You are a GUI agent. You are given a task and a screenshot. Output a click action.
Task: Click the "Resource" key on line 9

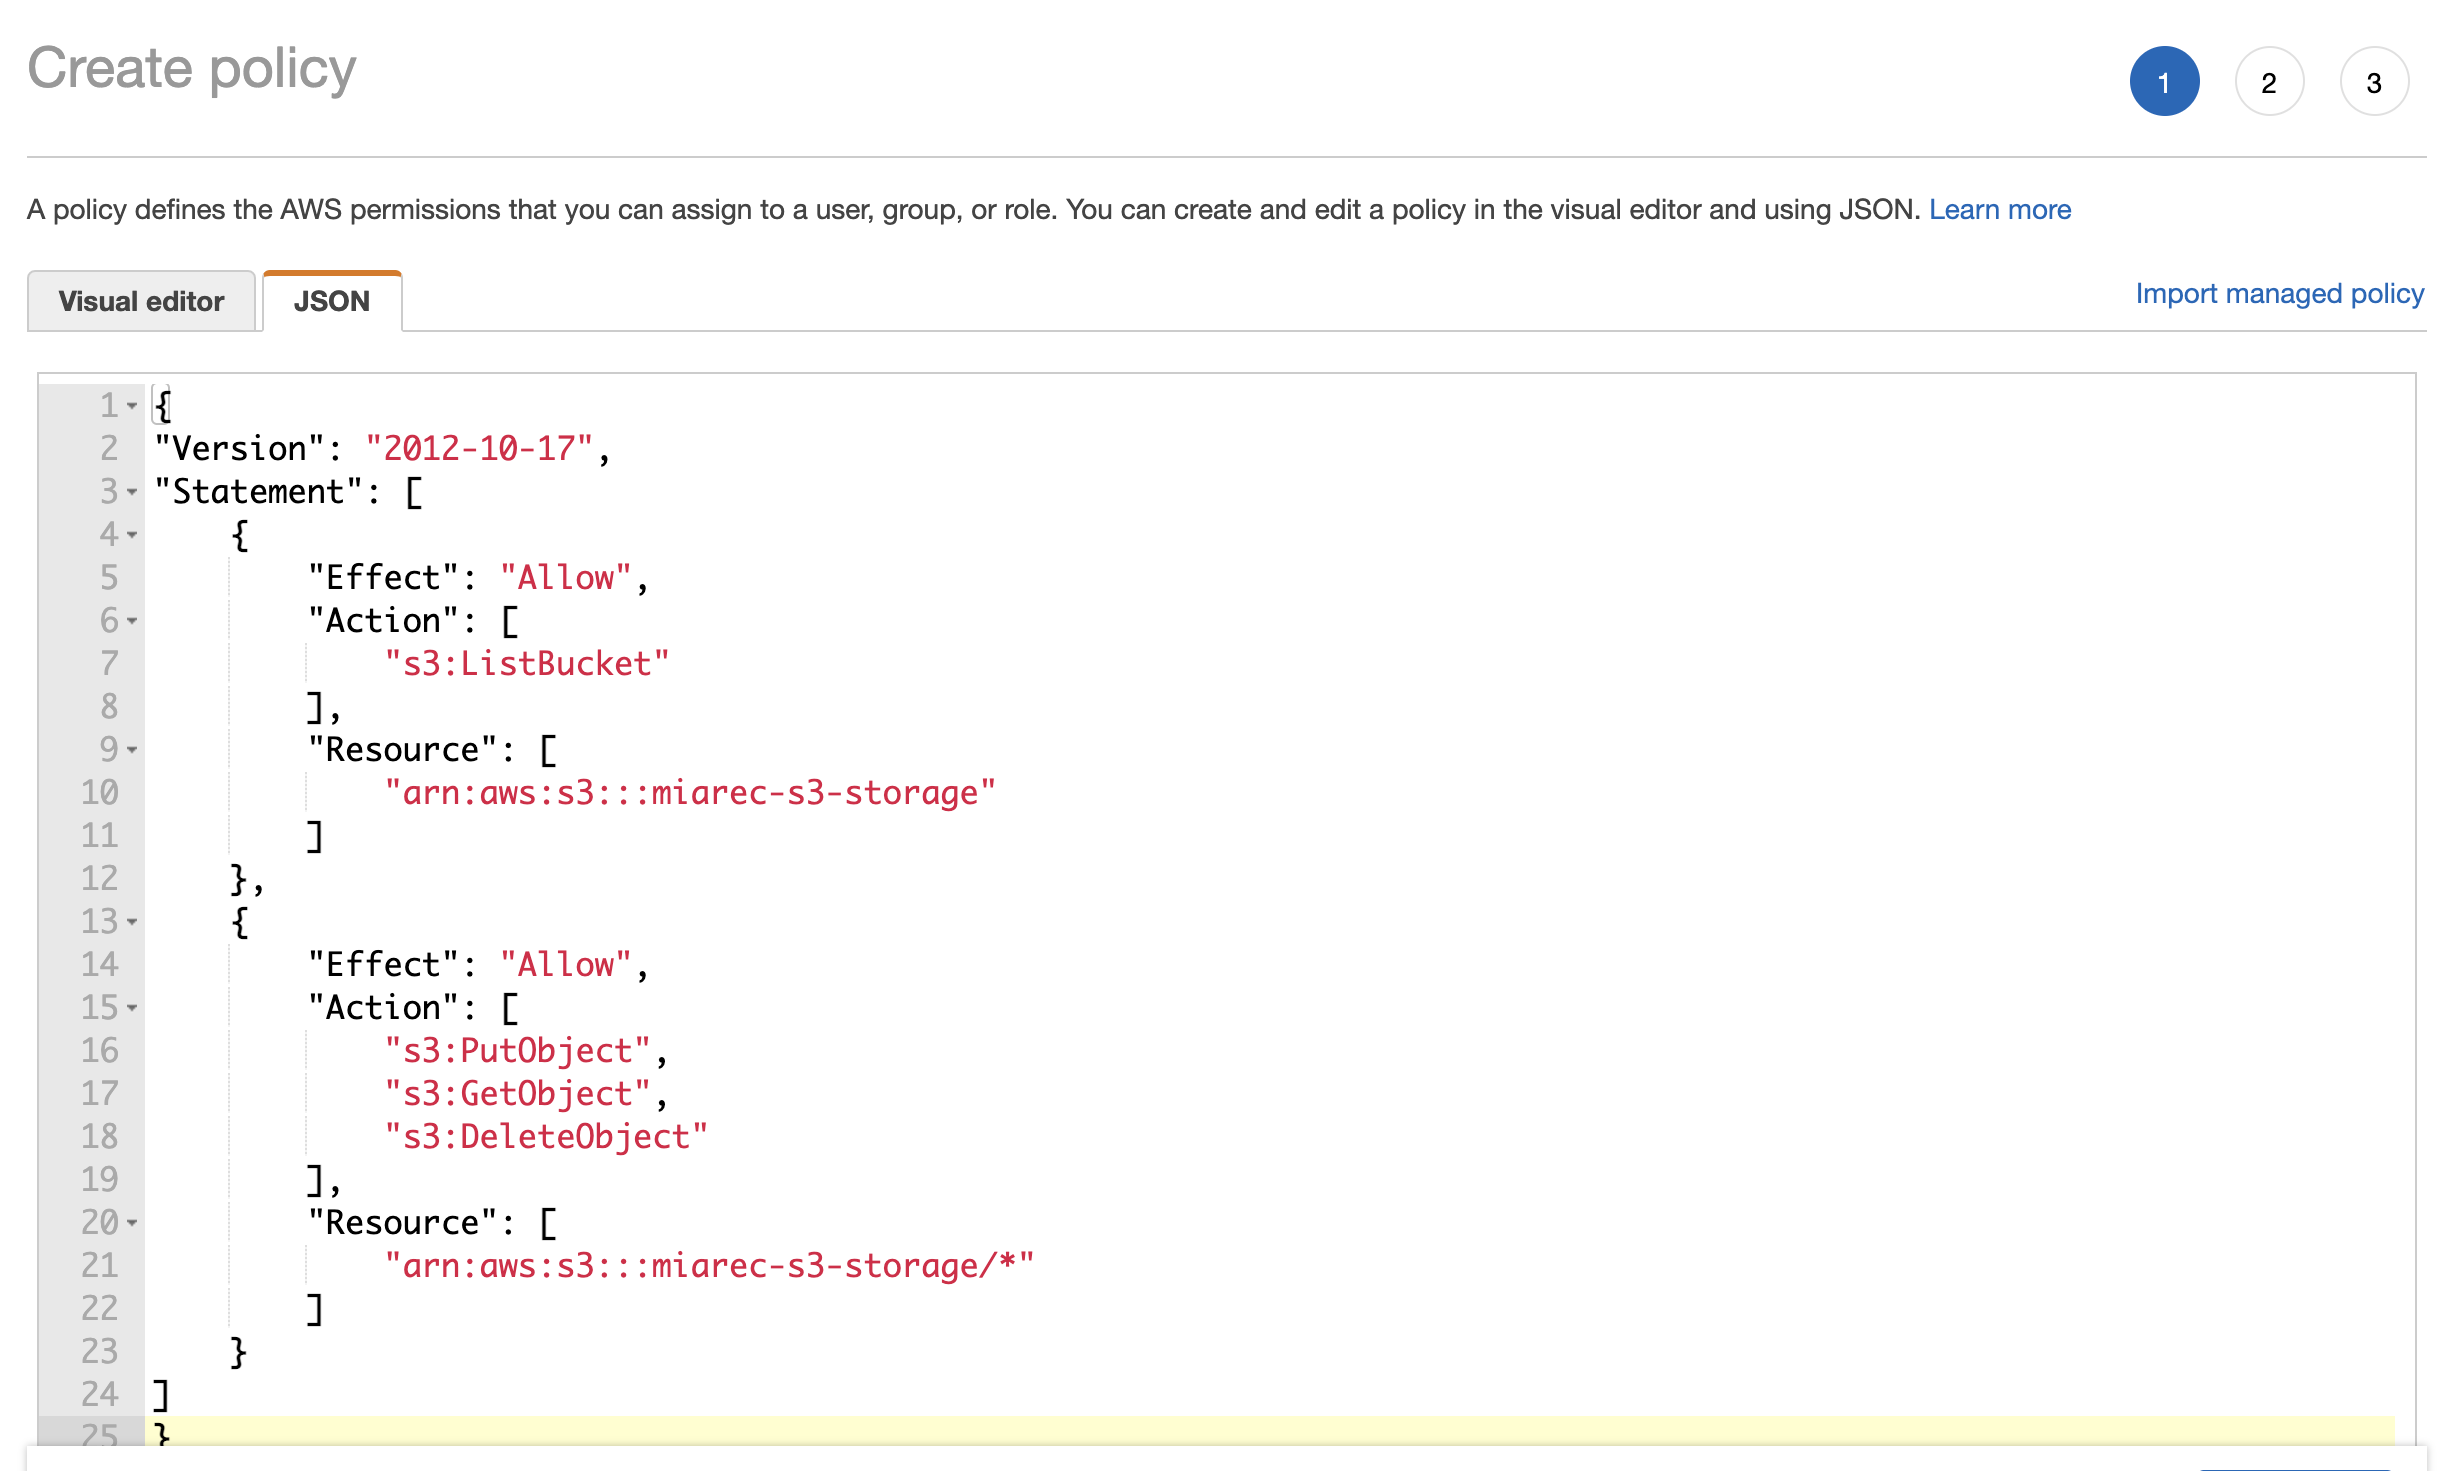402,750
